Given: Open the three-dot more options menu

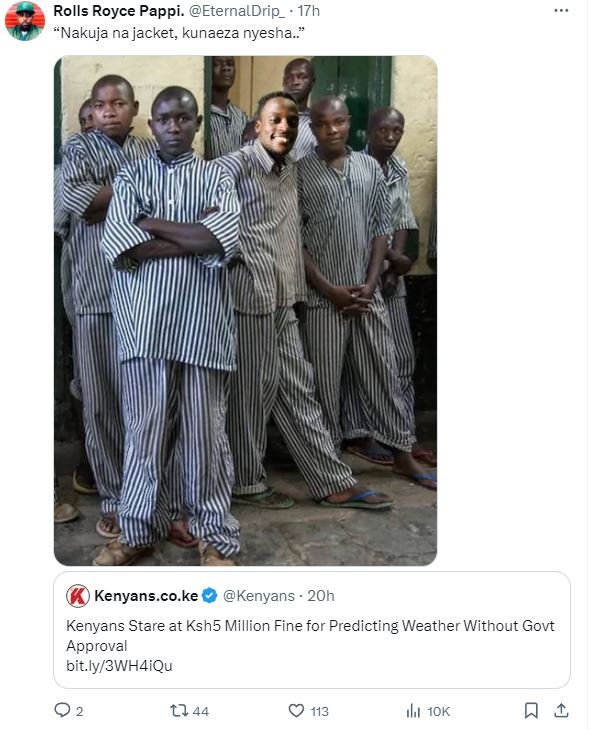Looking at the screenshot, I should (561, 11).
